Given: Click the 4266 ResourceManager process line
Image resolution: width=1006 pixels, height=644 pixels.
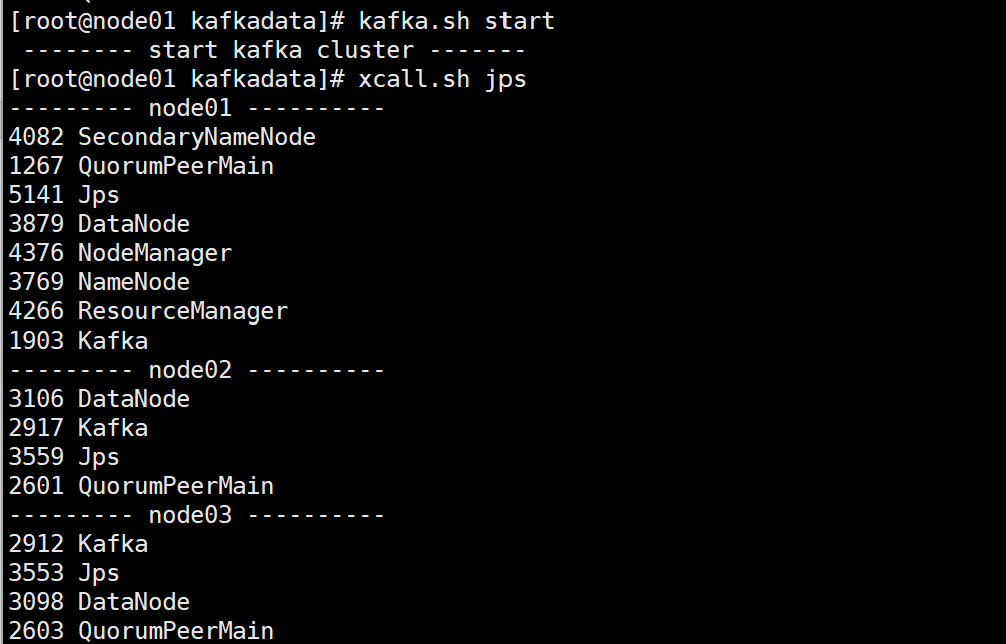Looking at the screenshot, I should (x=148, y=311).
